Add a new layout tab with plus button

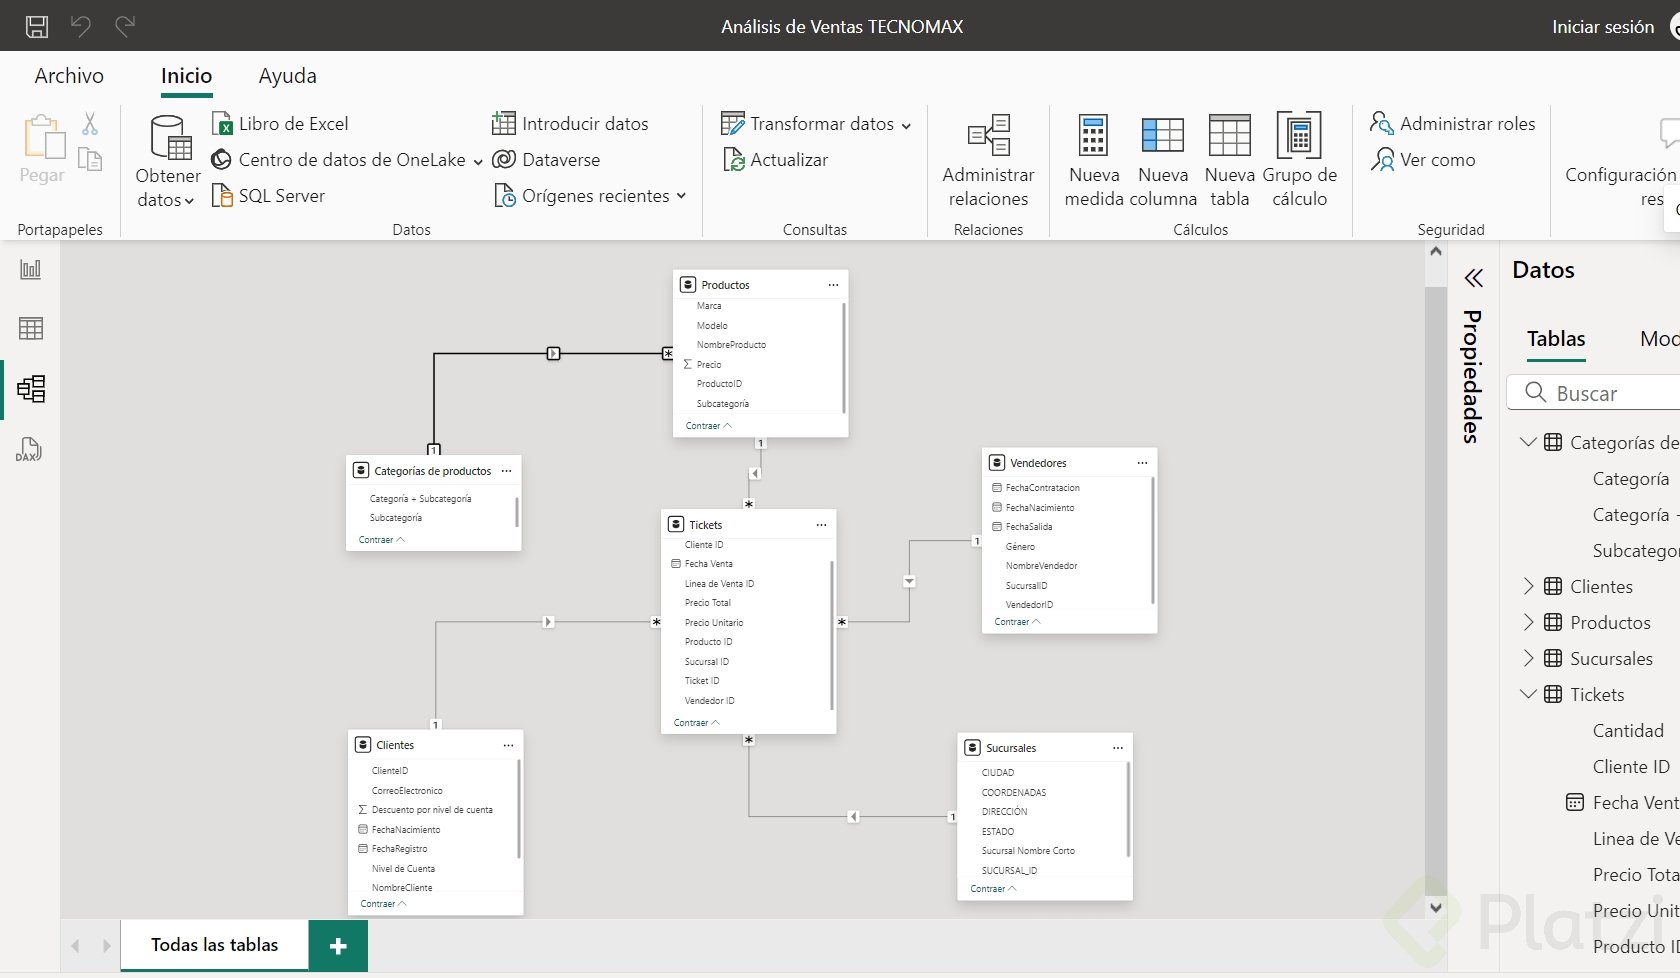point(338,946)
